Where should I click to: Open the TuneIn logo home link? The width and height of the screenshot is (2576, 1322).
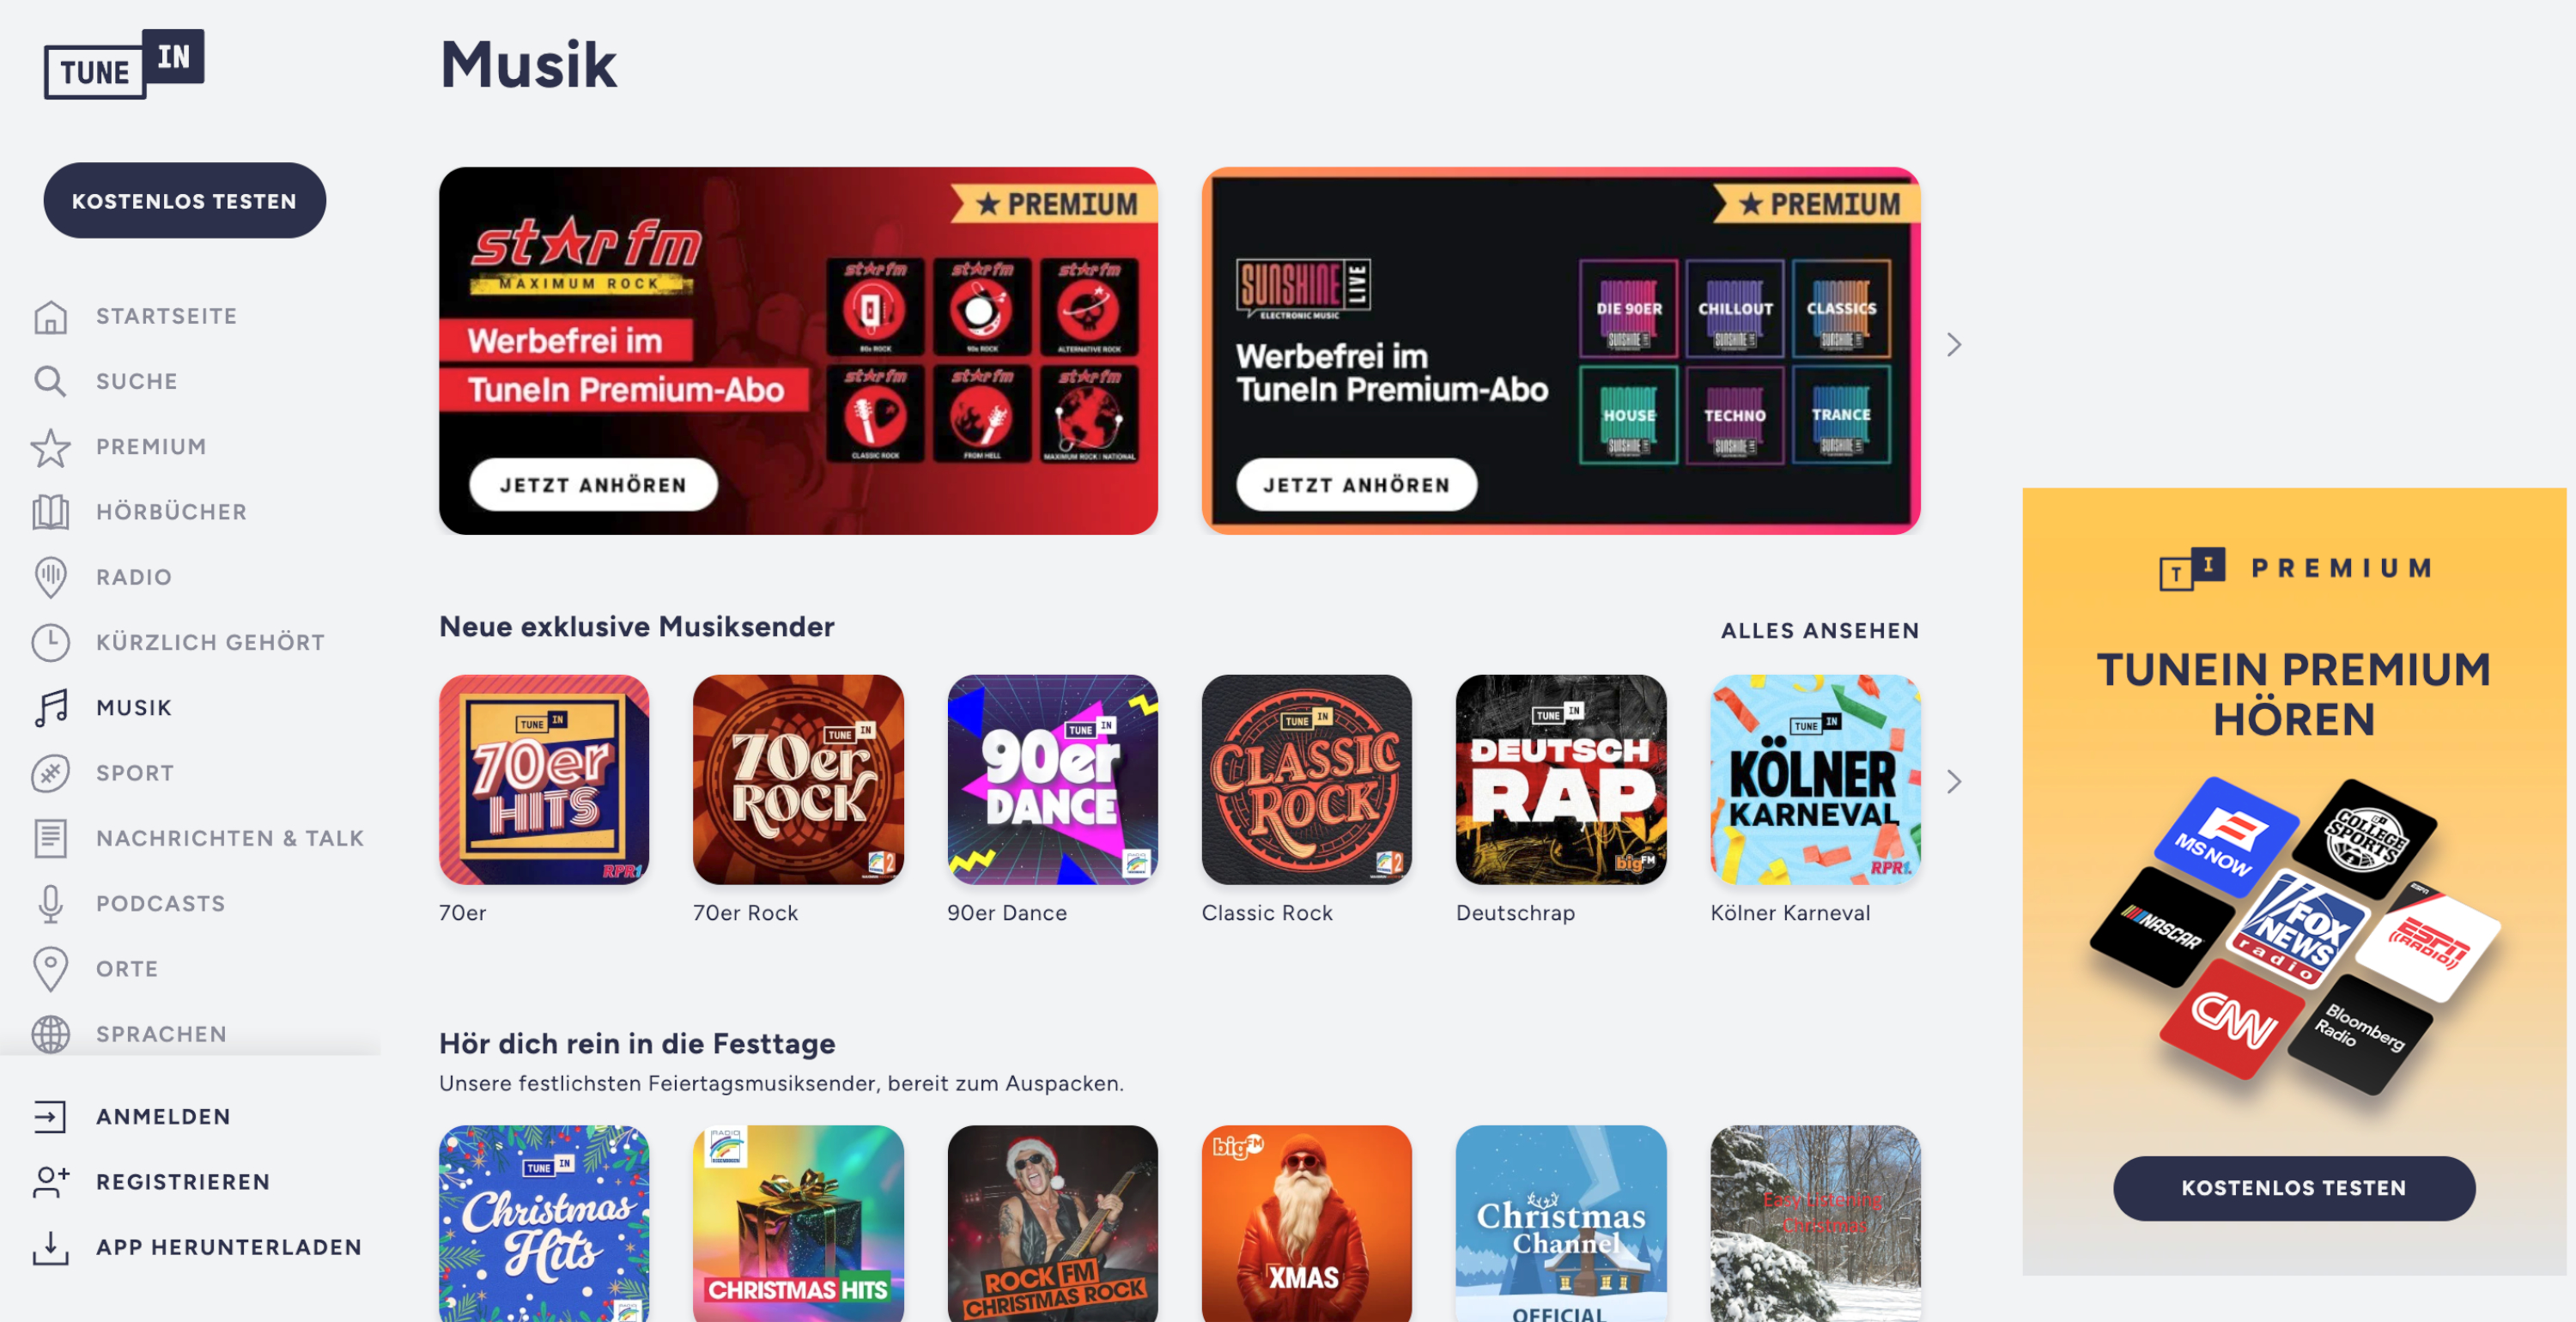[124, 64]
